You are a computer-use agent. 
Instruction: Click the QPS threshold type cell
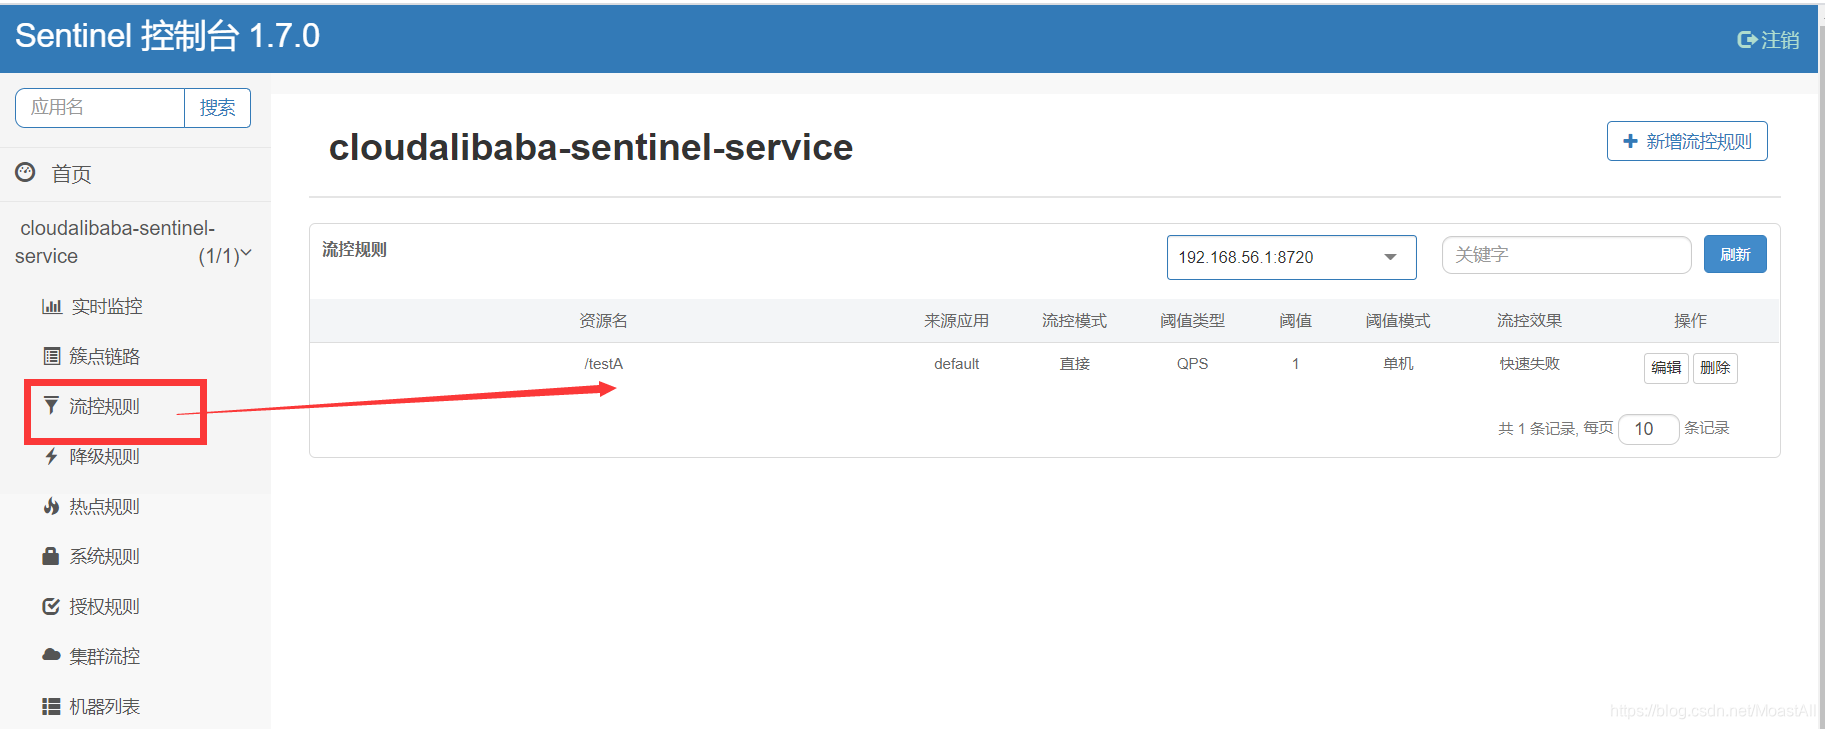coord(1192,364)
